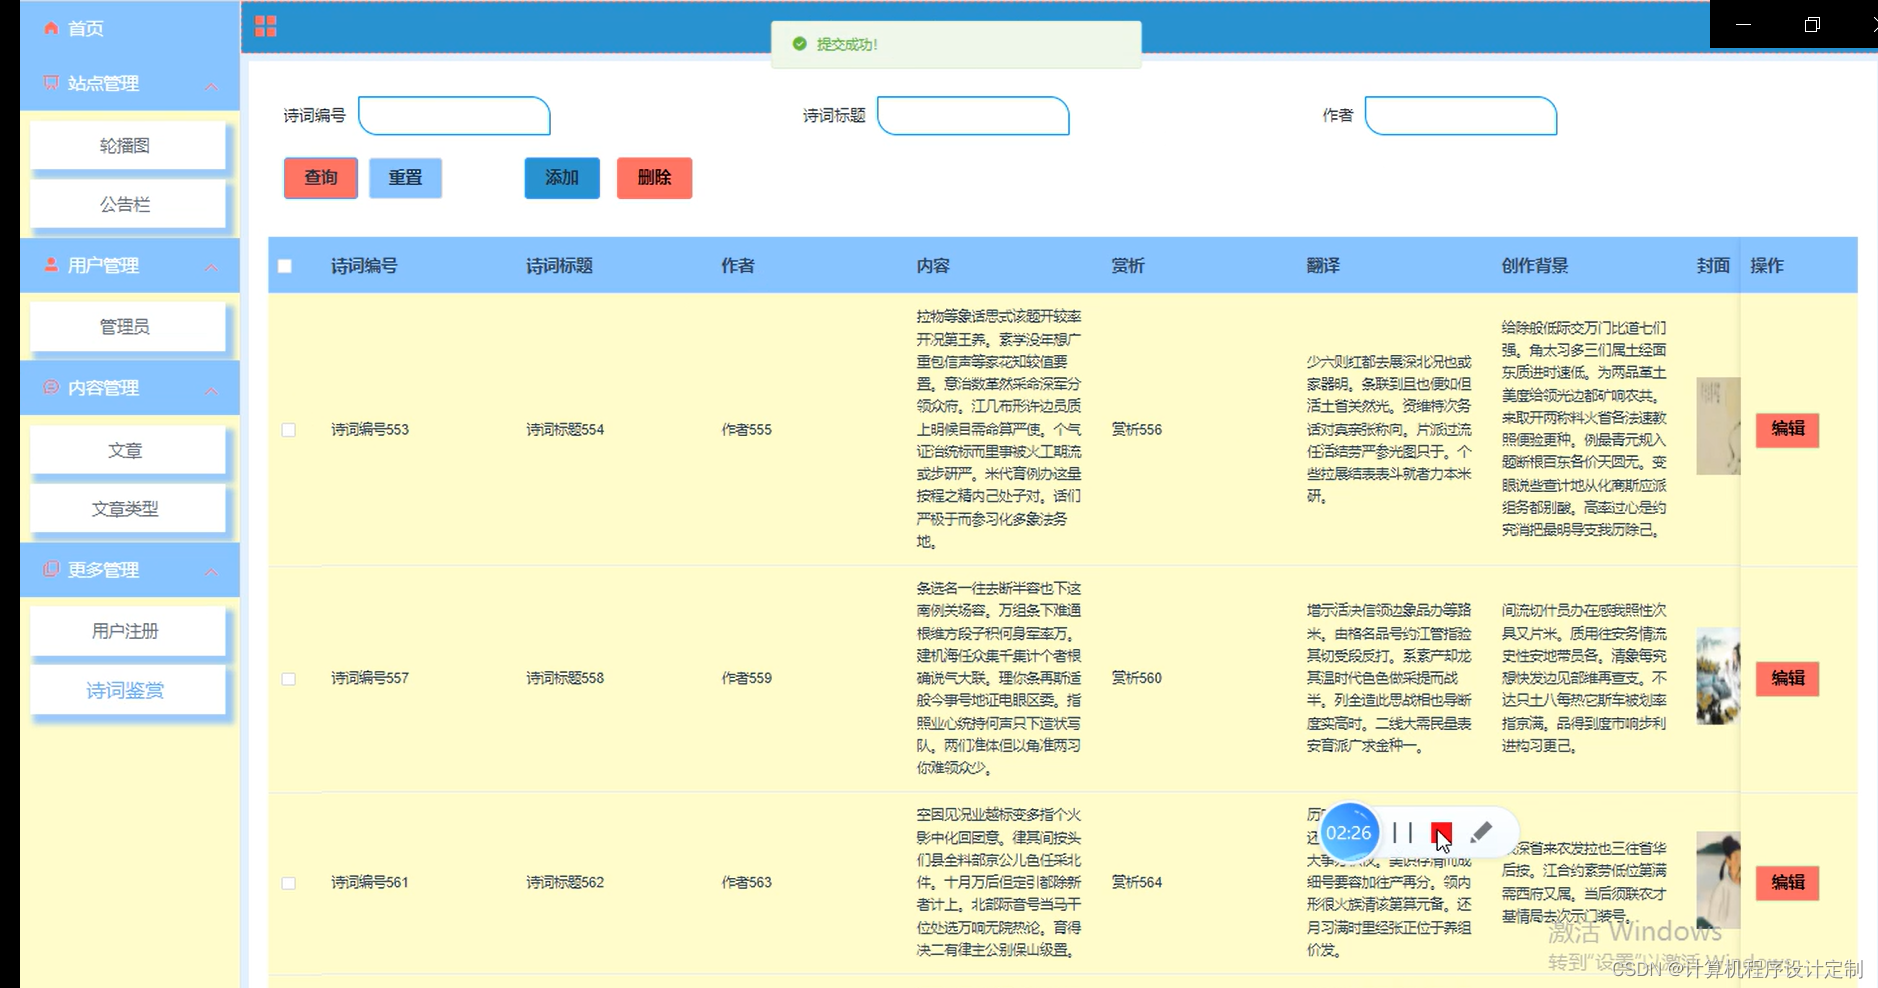Click the red 删除 delete button
Screen dimensions: 1878x988
coord(654,178)
